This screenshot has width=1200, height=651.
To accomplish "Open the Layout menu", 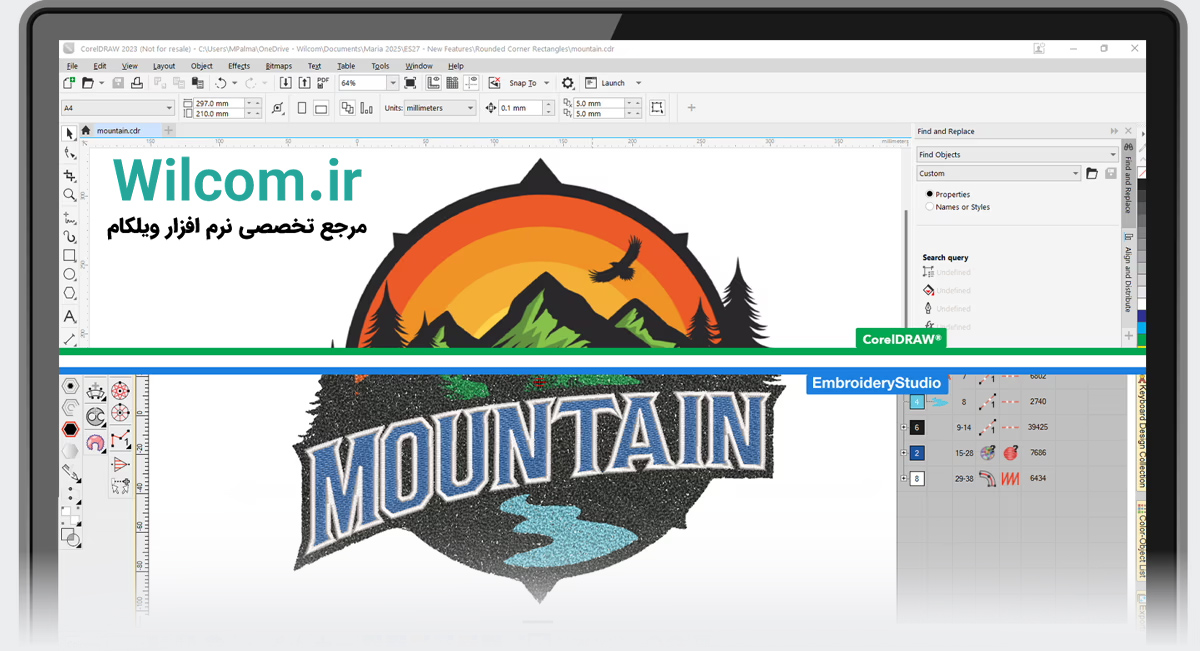I will coord(164,66).
